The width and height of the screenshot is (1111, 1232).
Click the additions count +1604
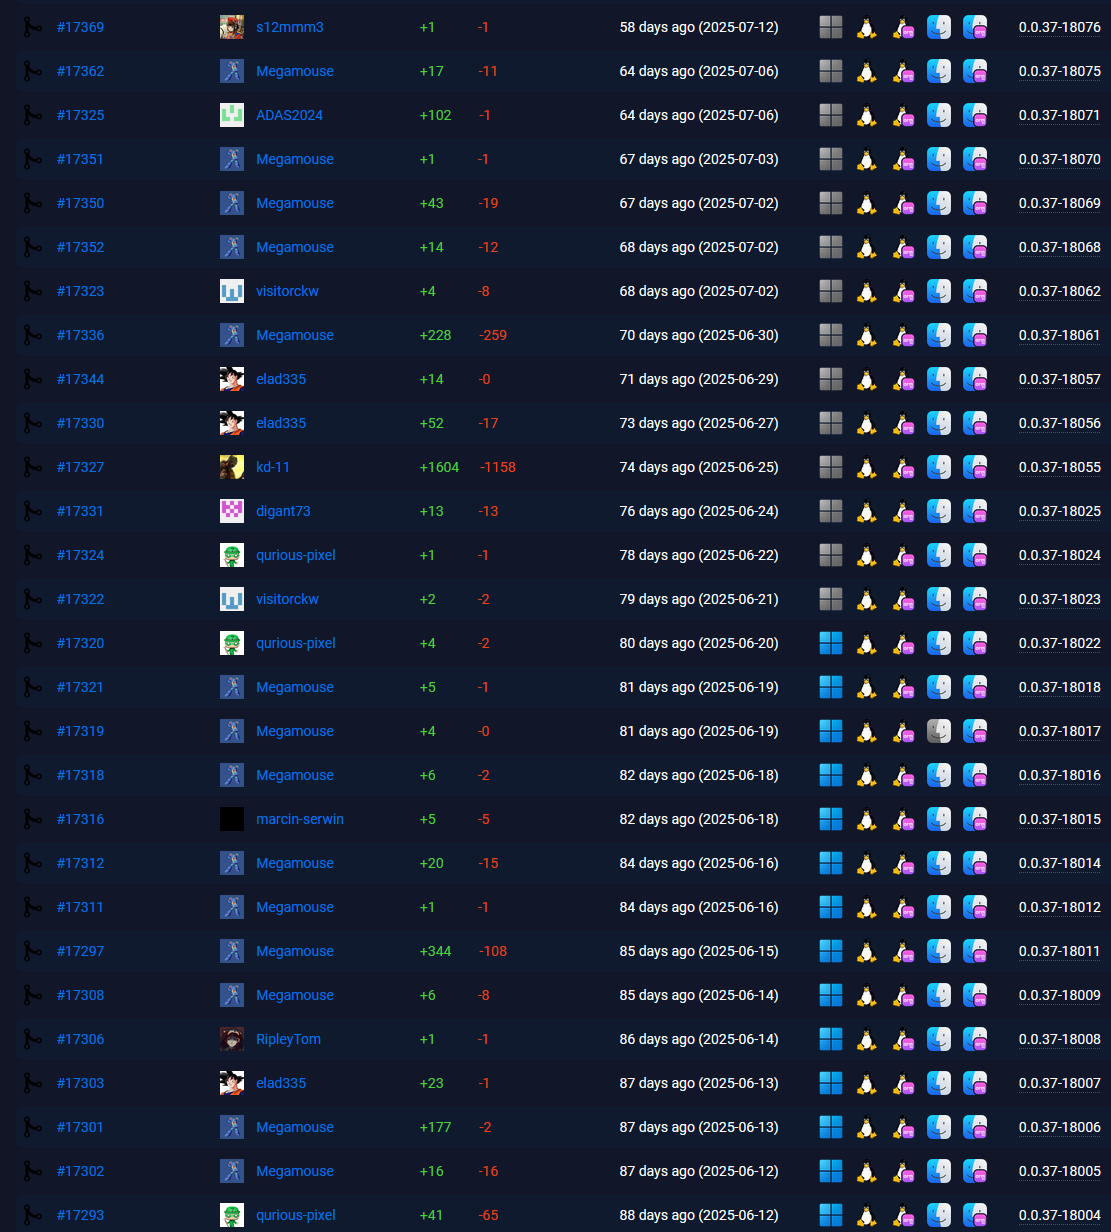440,467
